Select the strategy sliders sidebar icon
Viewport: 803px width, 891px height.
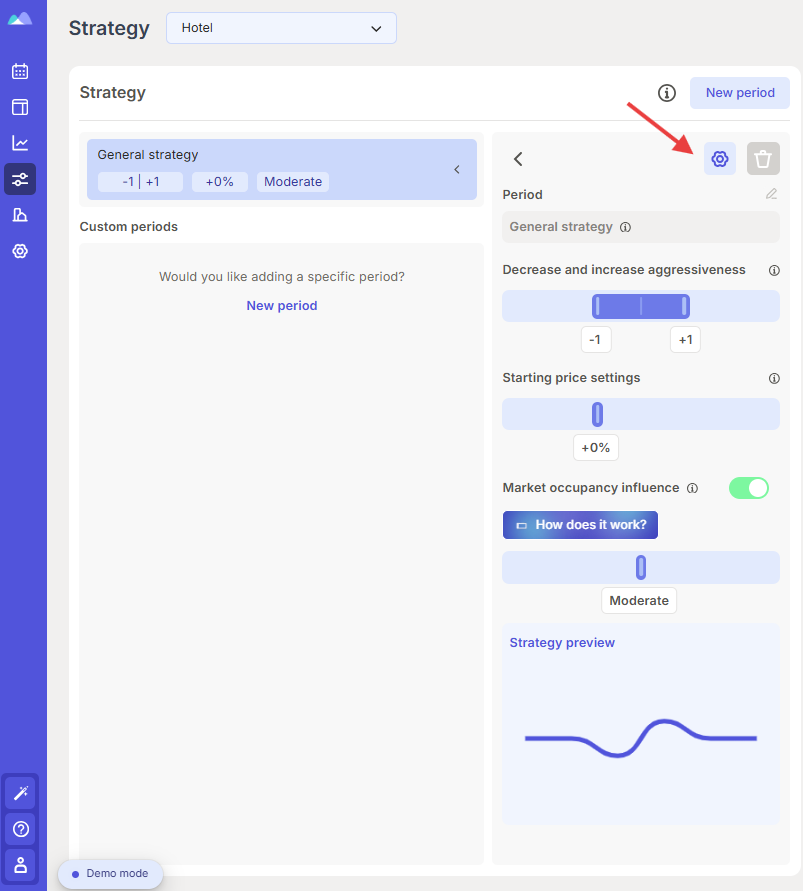[20, 179]
